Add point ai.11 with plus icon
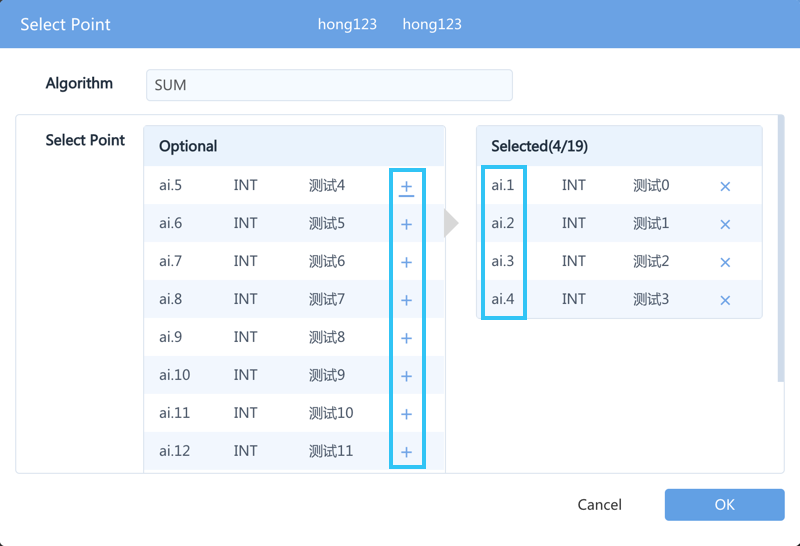800x546 pixels. pos(406,414)
